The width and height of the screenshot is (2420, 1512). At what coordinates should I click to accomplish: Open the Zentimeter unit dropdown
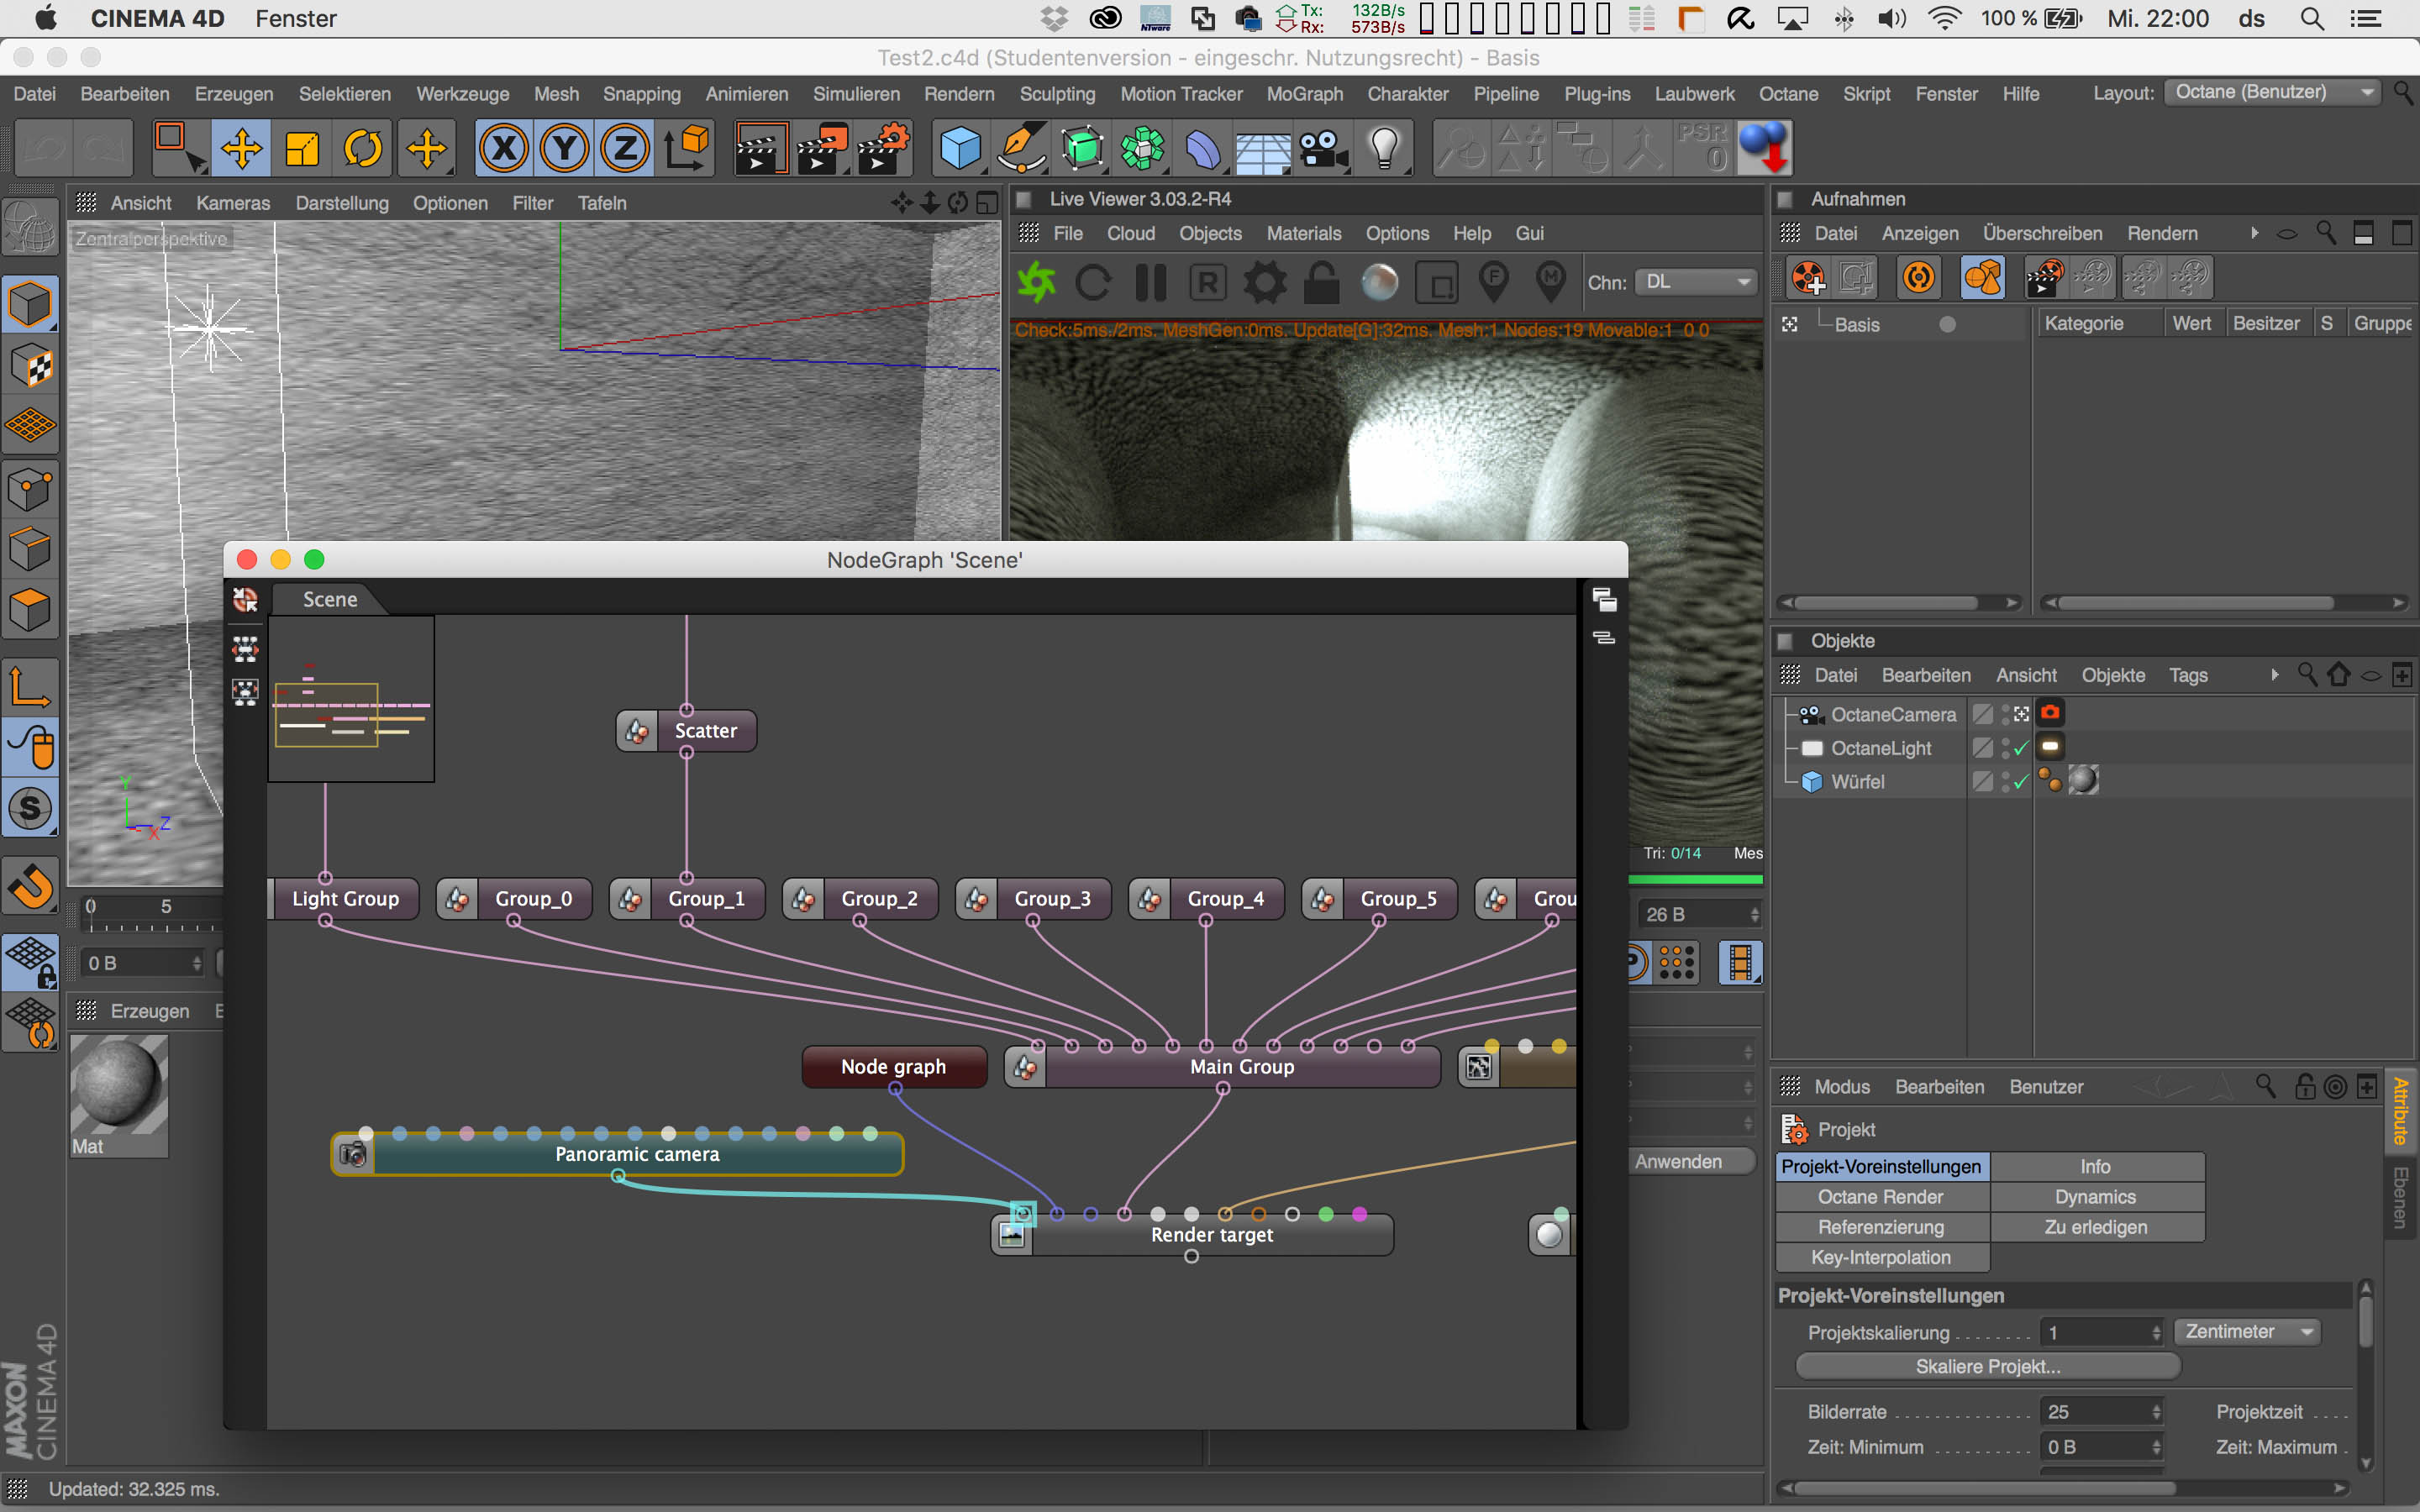(2246, 1332)
